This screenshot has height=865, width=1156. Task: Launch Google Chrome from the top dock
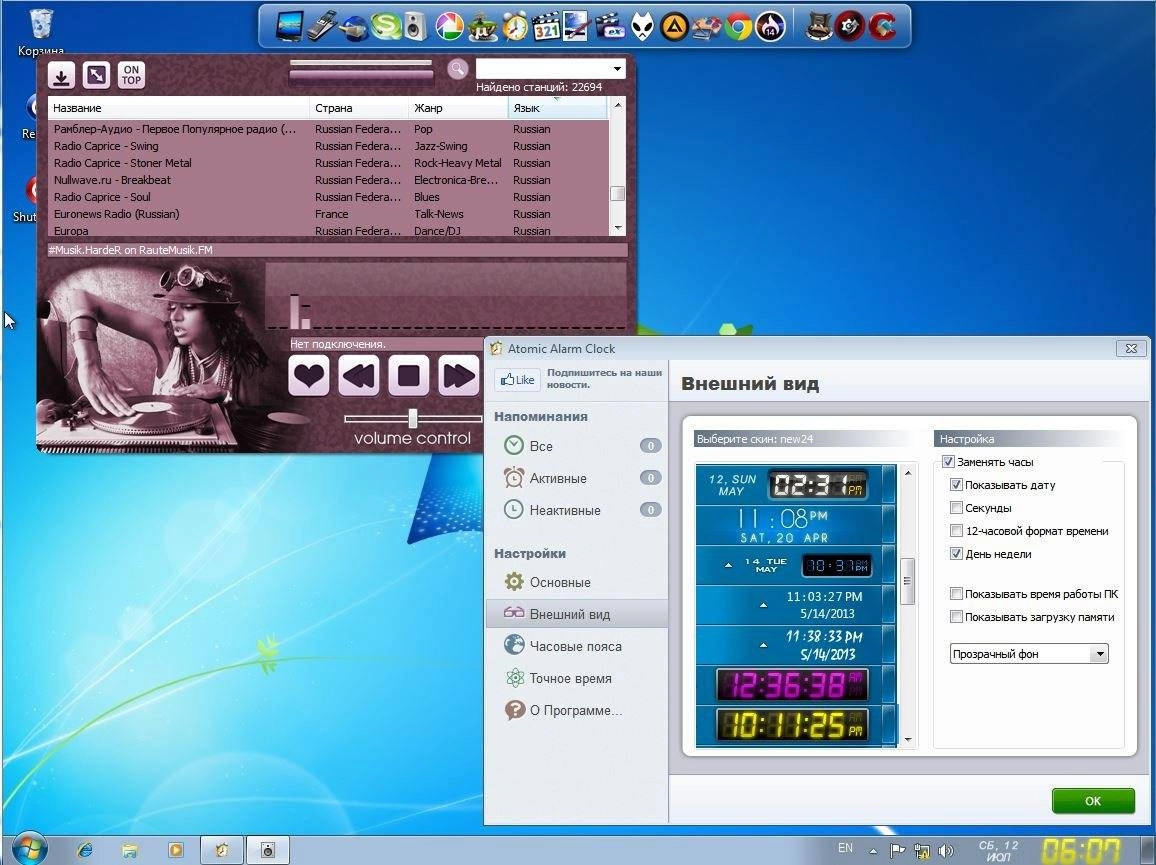coord(738,27)
